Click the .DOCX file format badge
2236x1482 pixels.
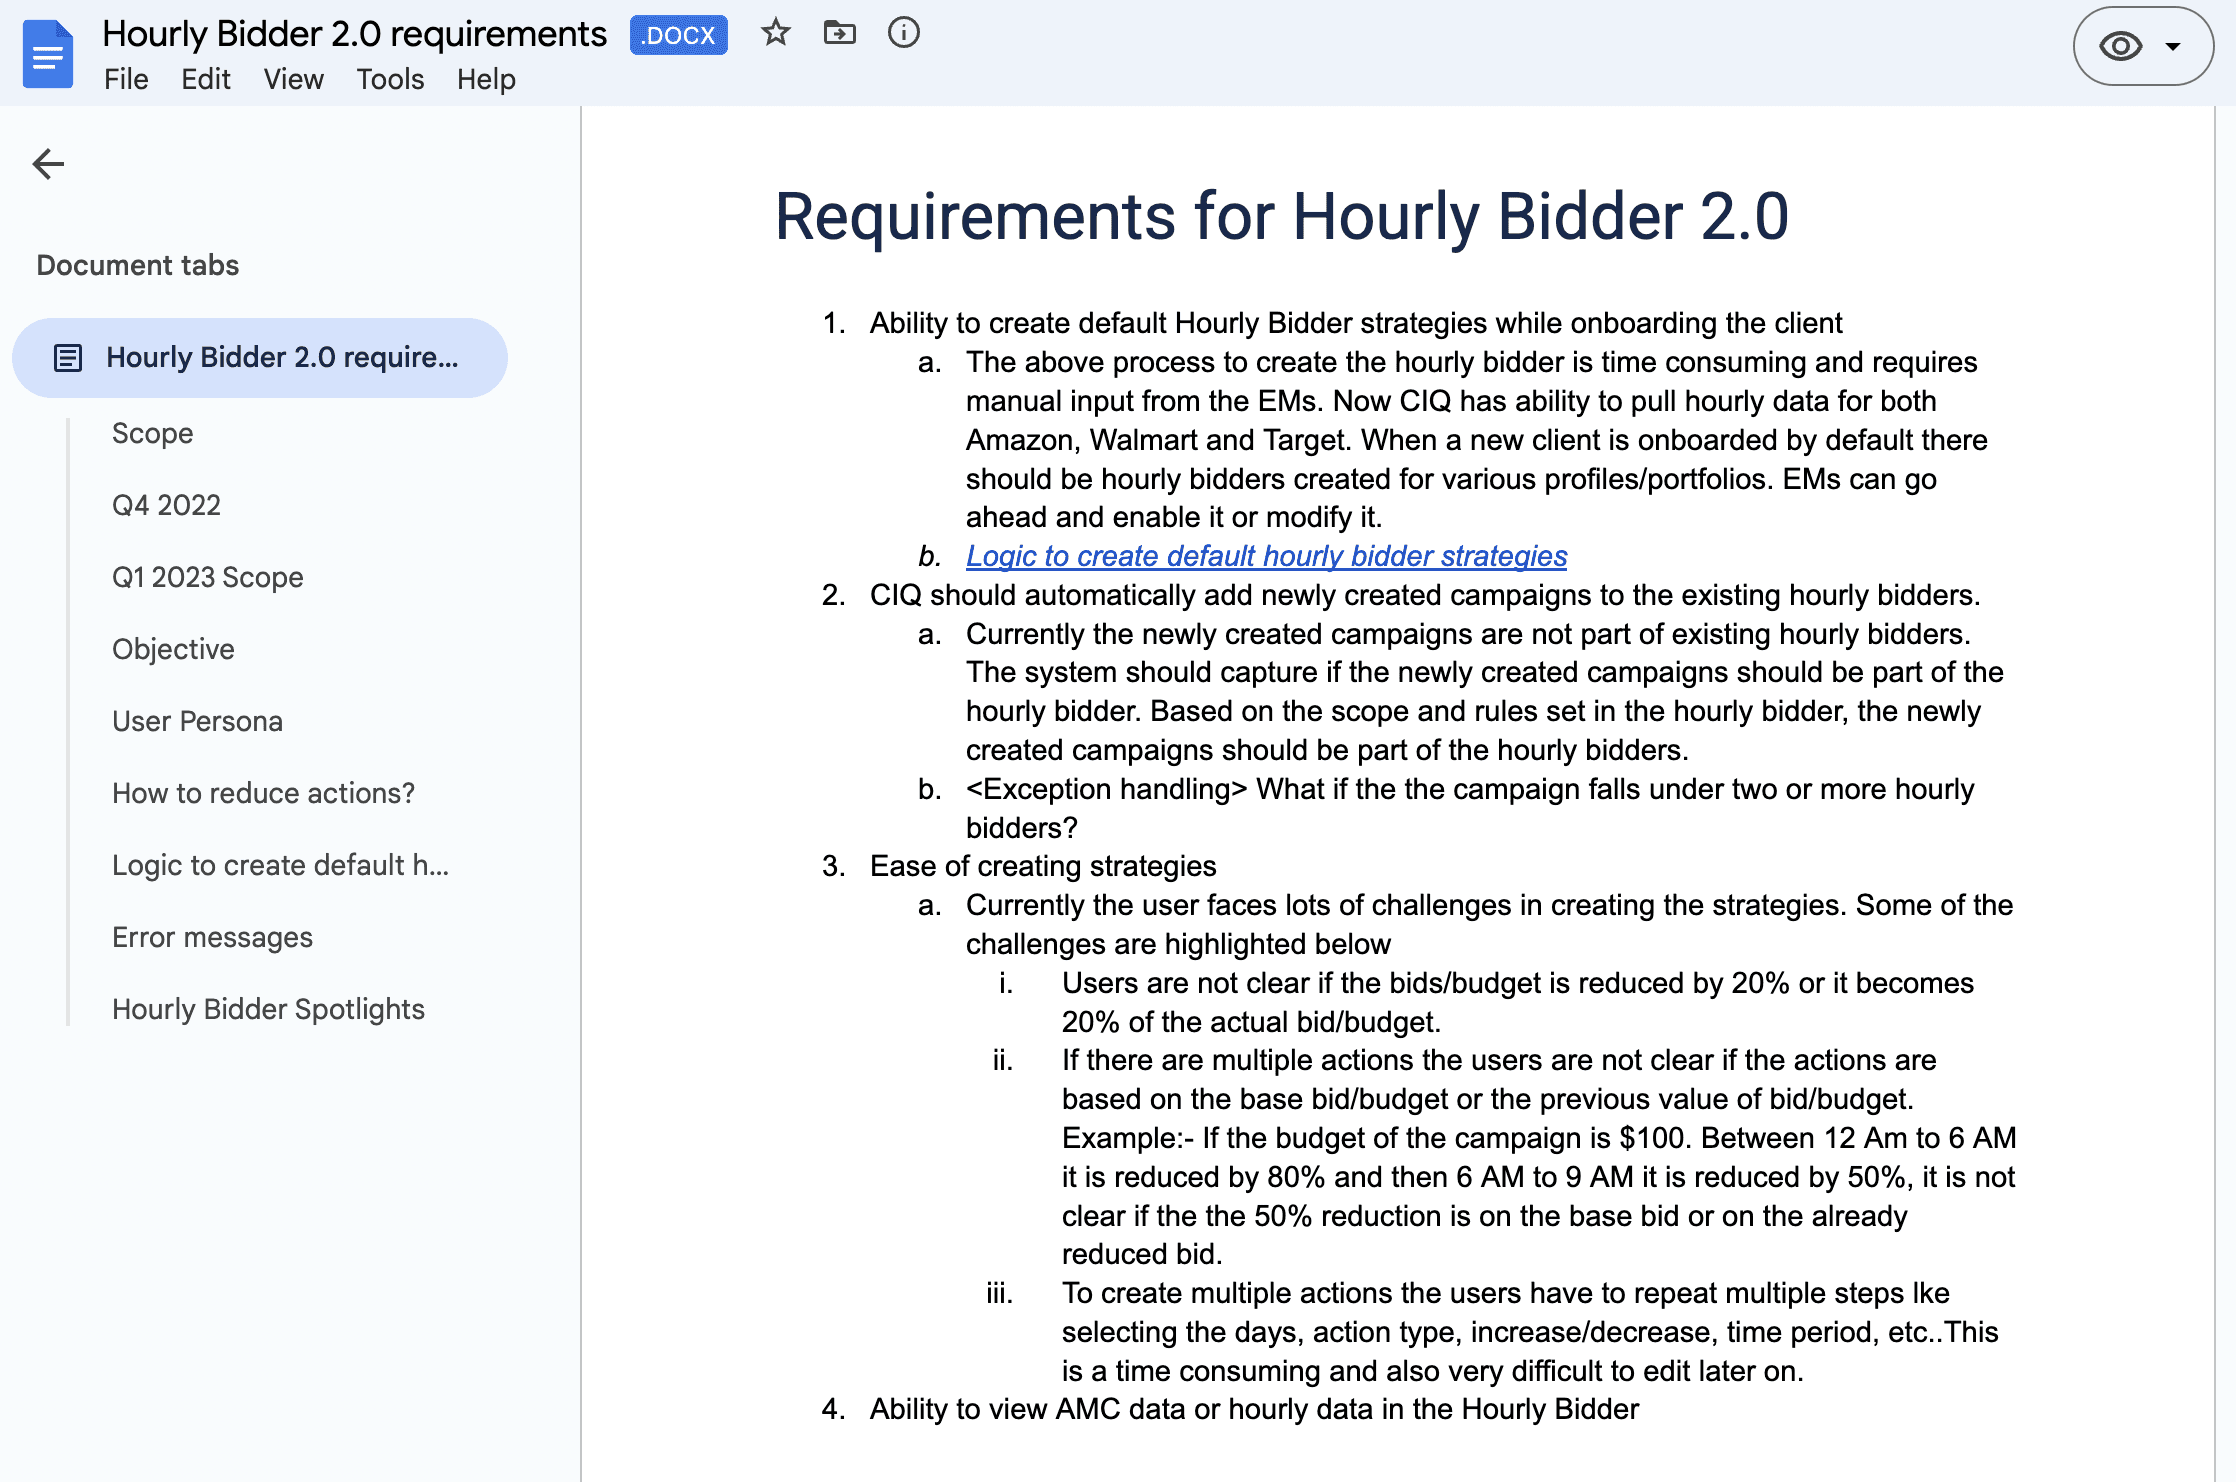pyautogui.click(x=678, y=35)
